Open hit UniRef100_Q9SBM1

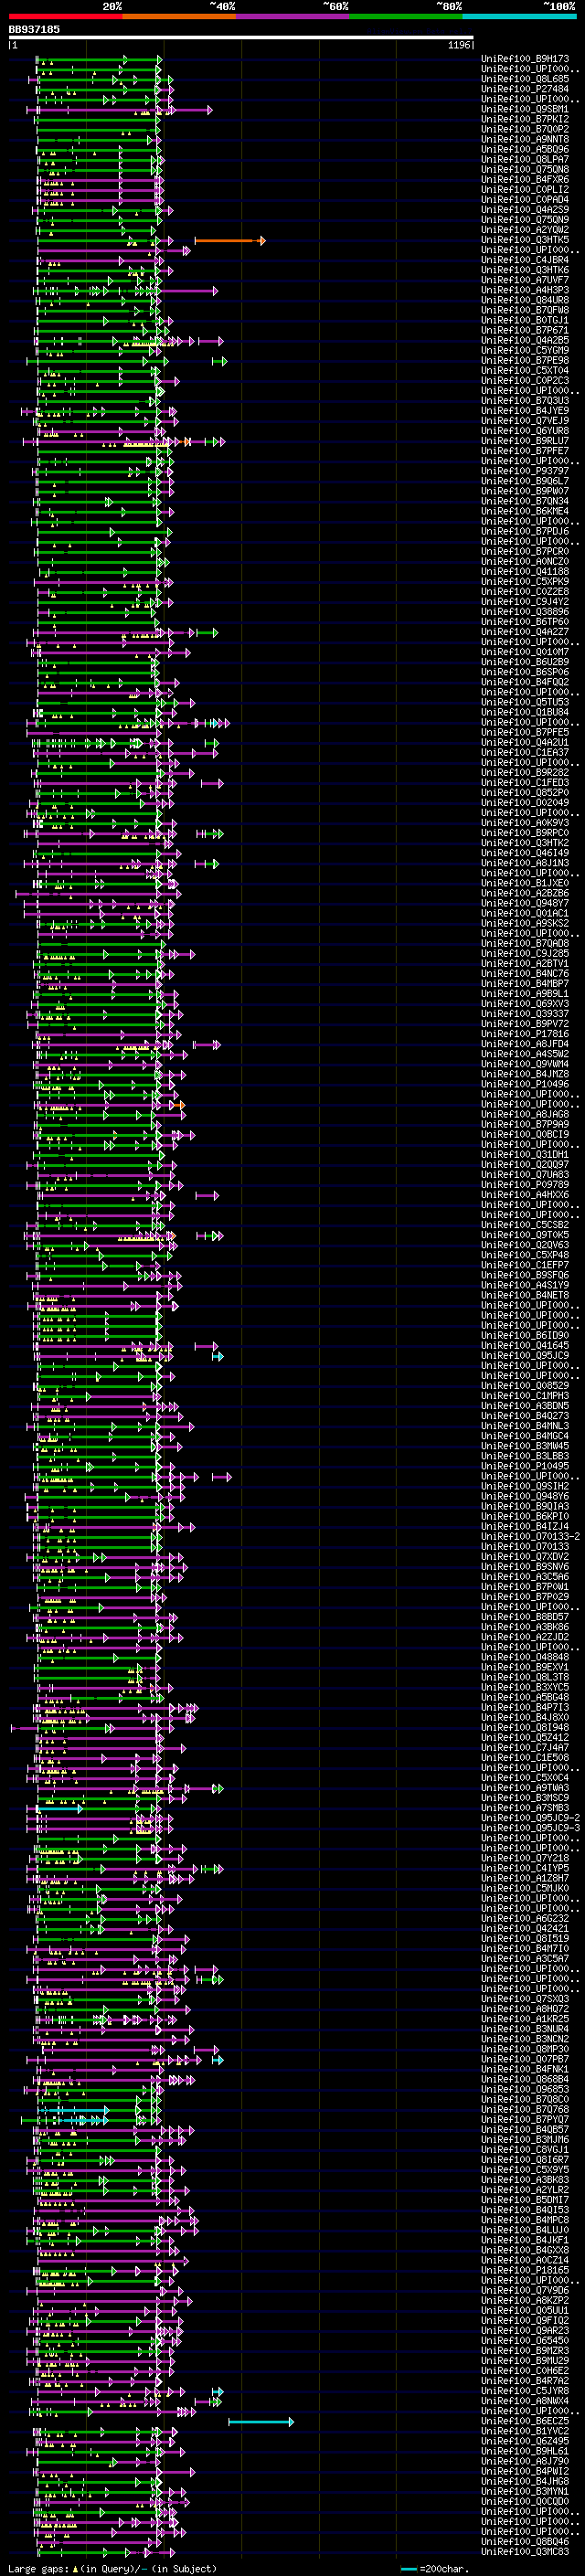pyautogui.click(x=525, y=109)
